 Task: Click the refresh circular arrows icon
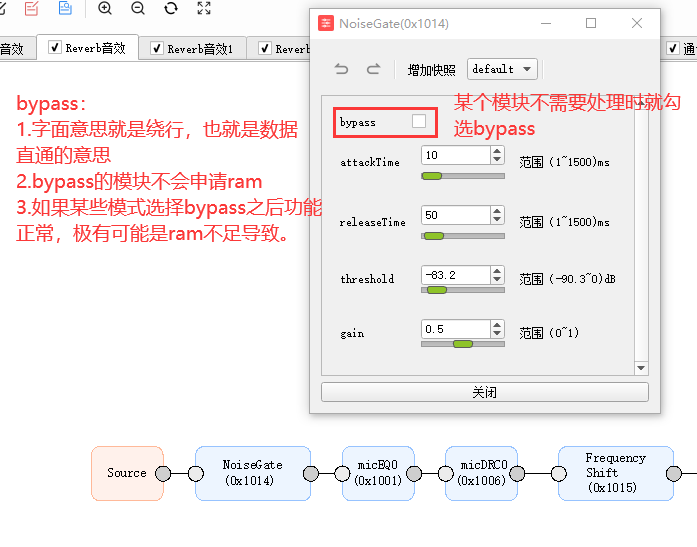(171, 8)
